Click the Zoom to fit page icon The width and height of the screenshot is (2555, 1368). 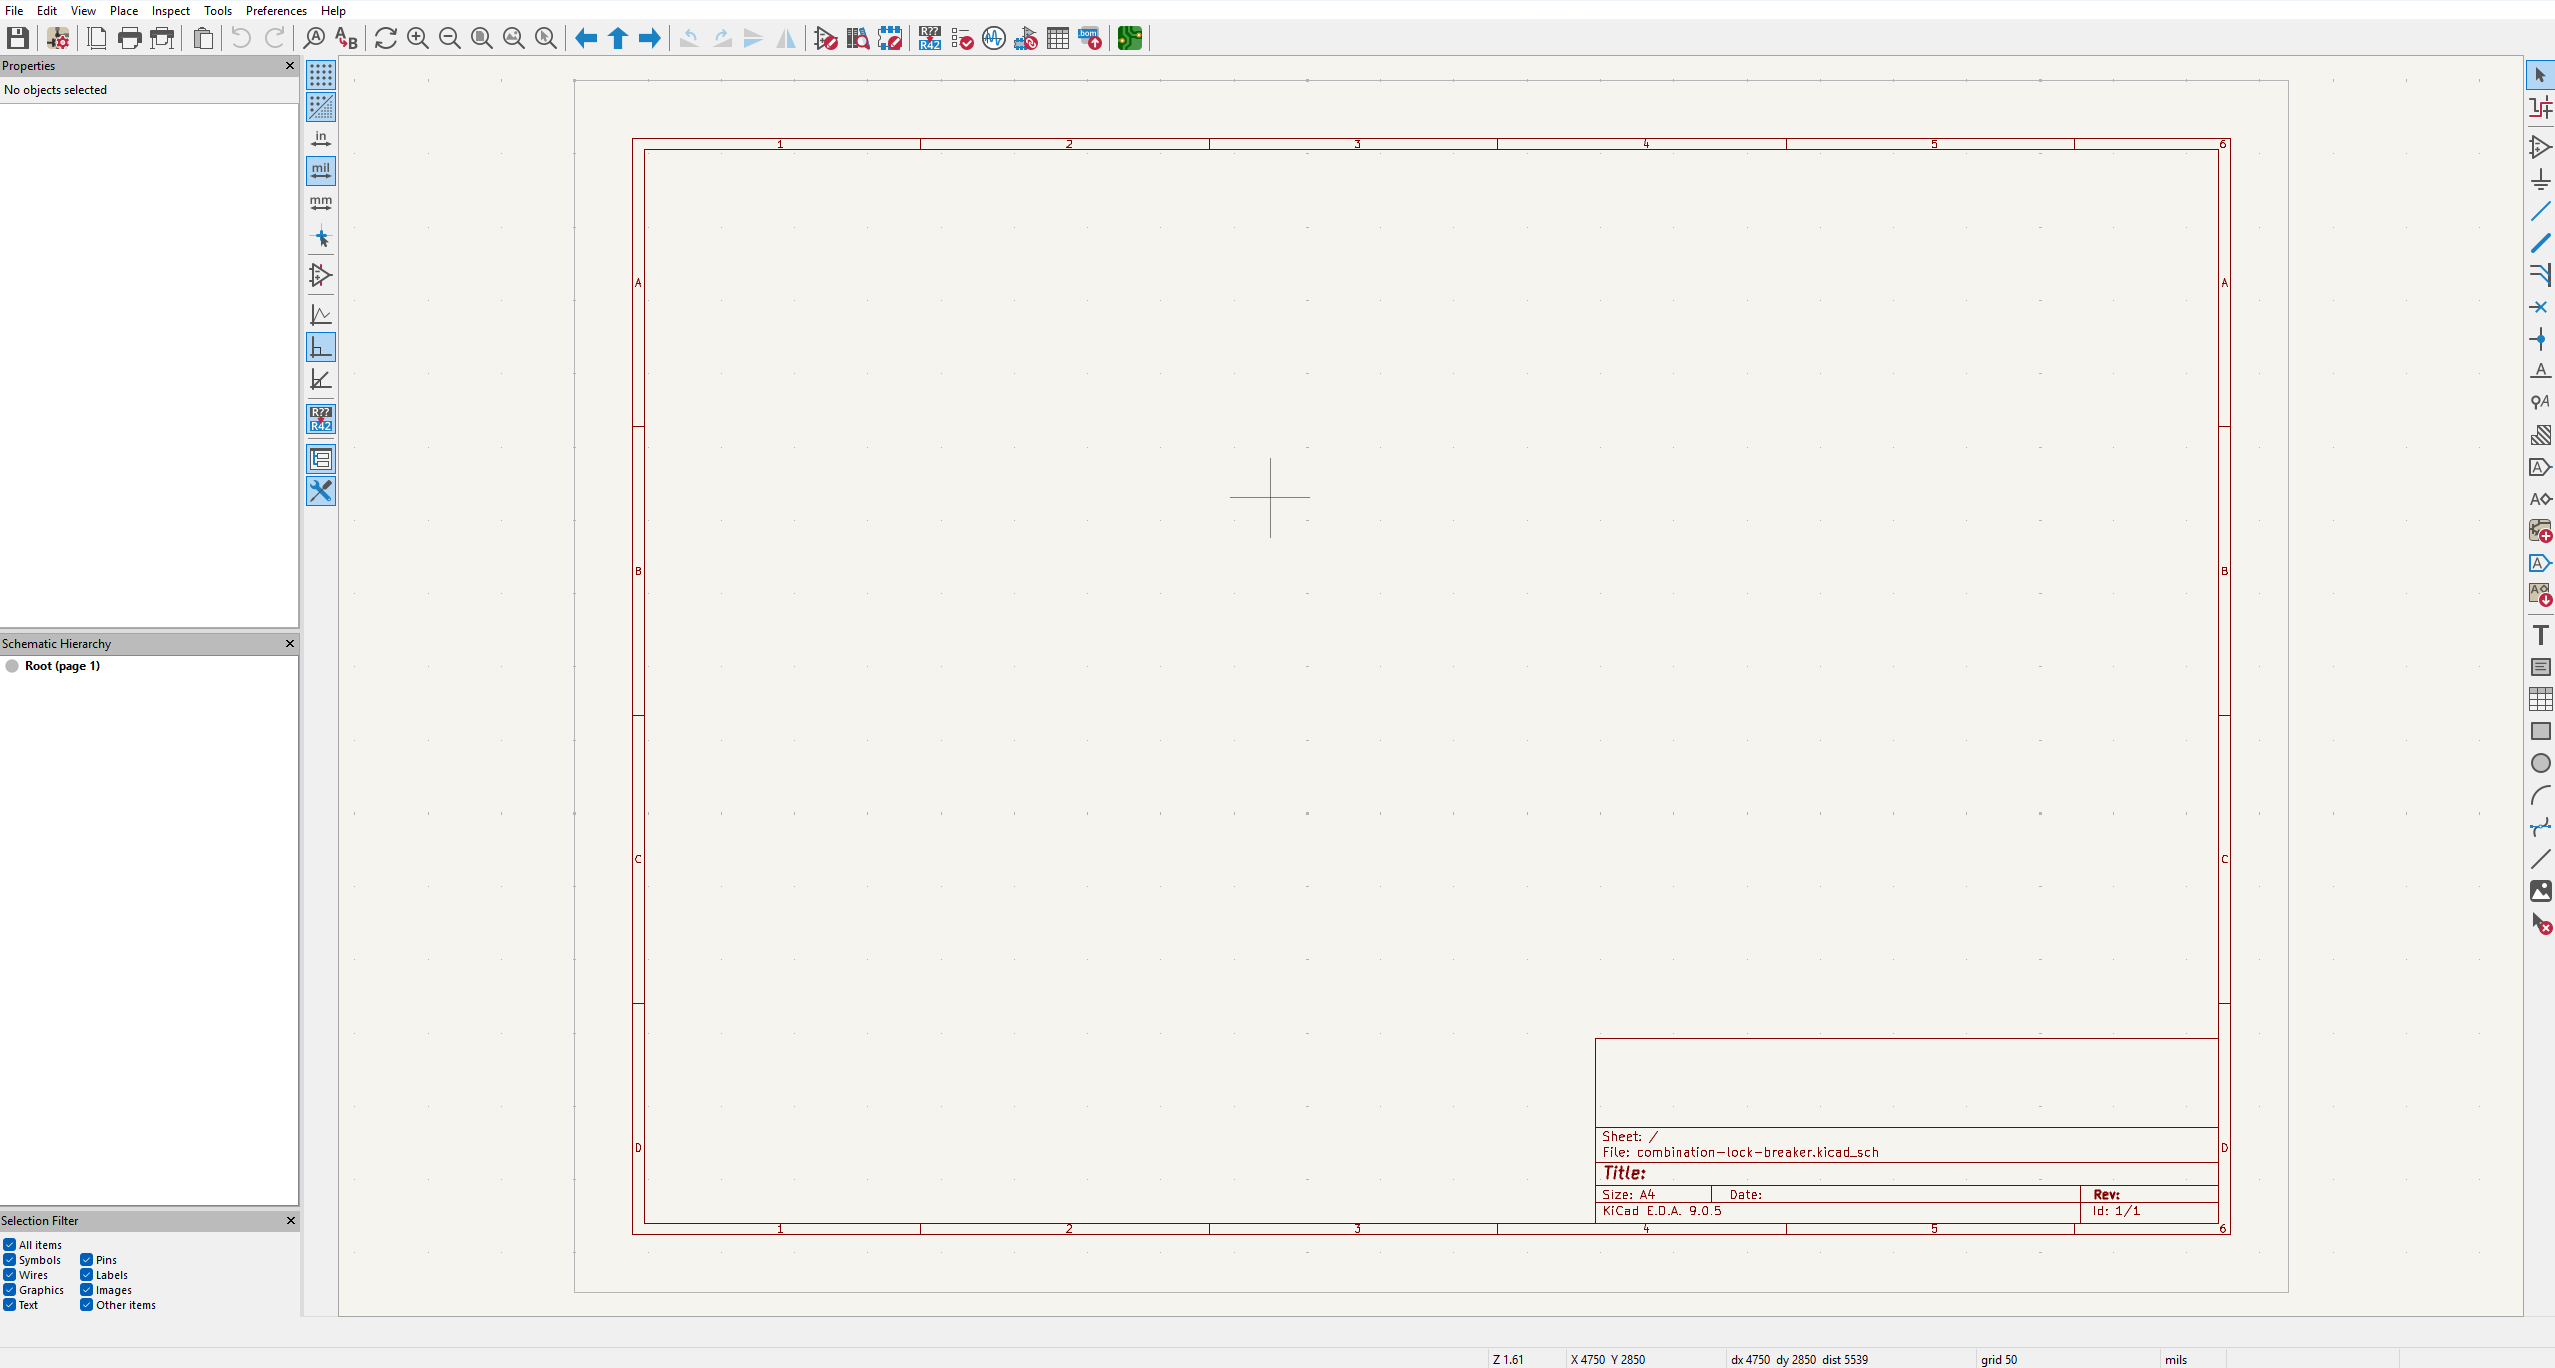[482, 38]
